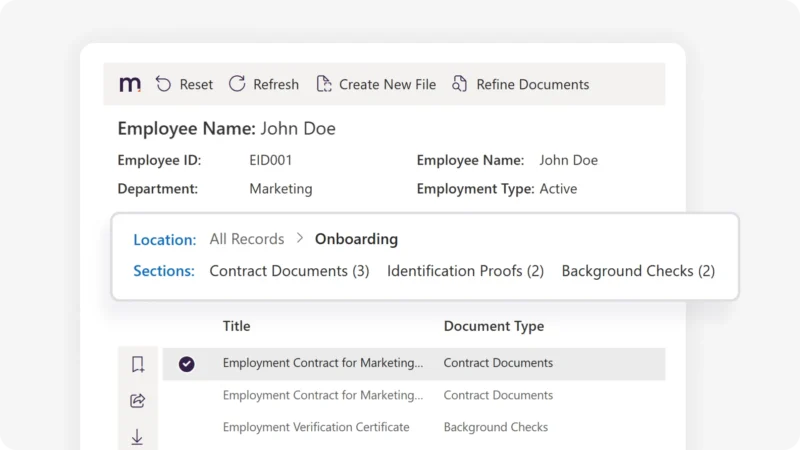
Task: Click the purple 'm' logo icon
Action: click(130, 84)
